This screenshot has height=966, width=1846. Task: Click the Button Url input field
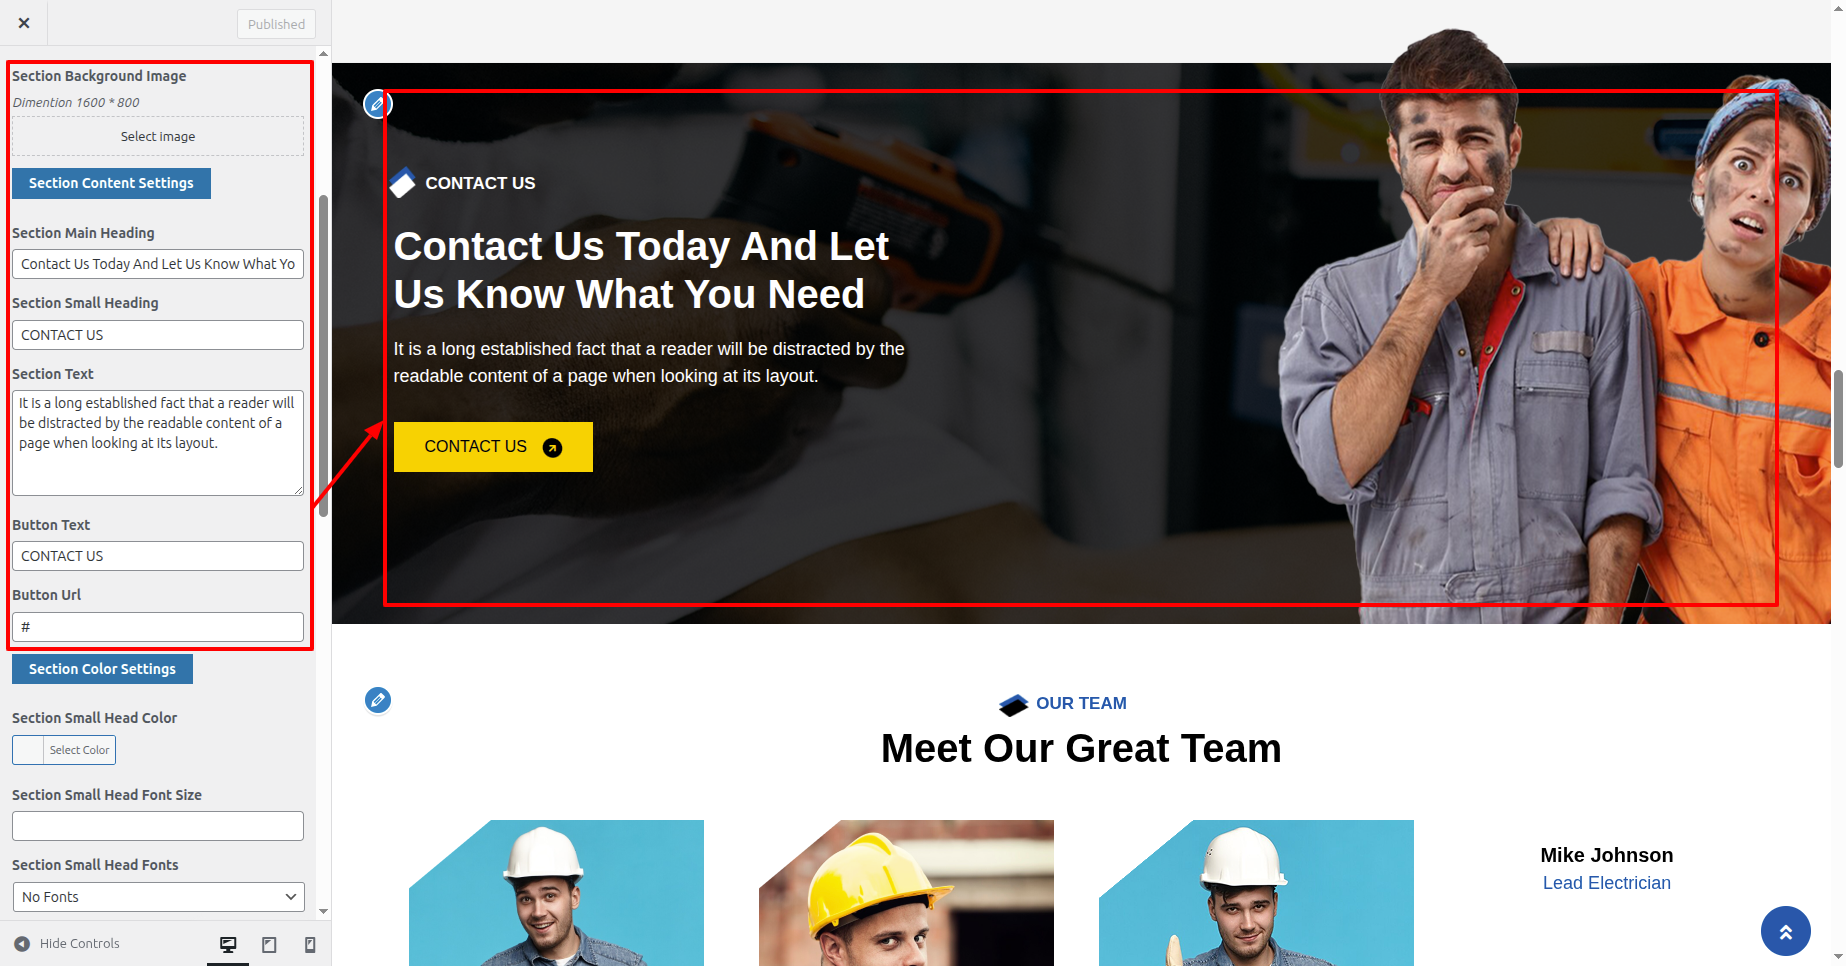(158, 627)
